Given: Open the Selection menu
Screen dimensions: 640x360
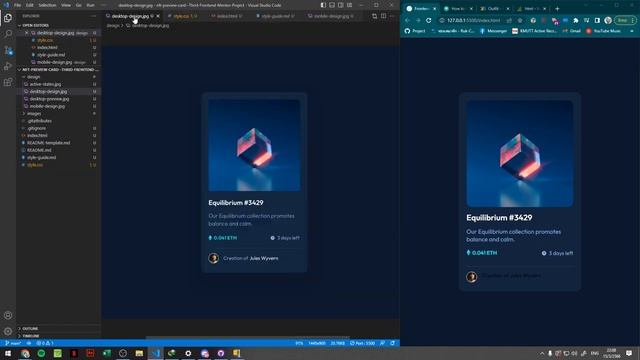Looking at the screenshot, I should pyautogui.click(x=47, y=5).
